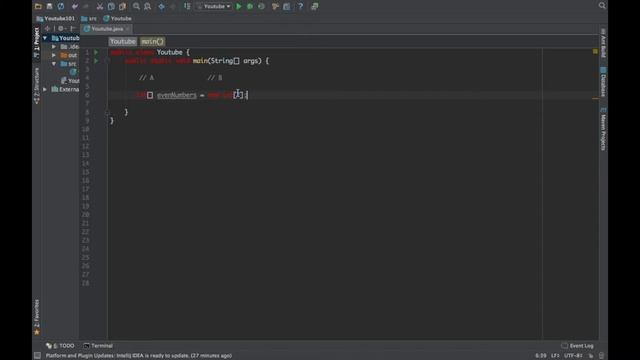Click Youtube101 breadcrumb in navigation bar

click(x=56, y=19)
